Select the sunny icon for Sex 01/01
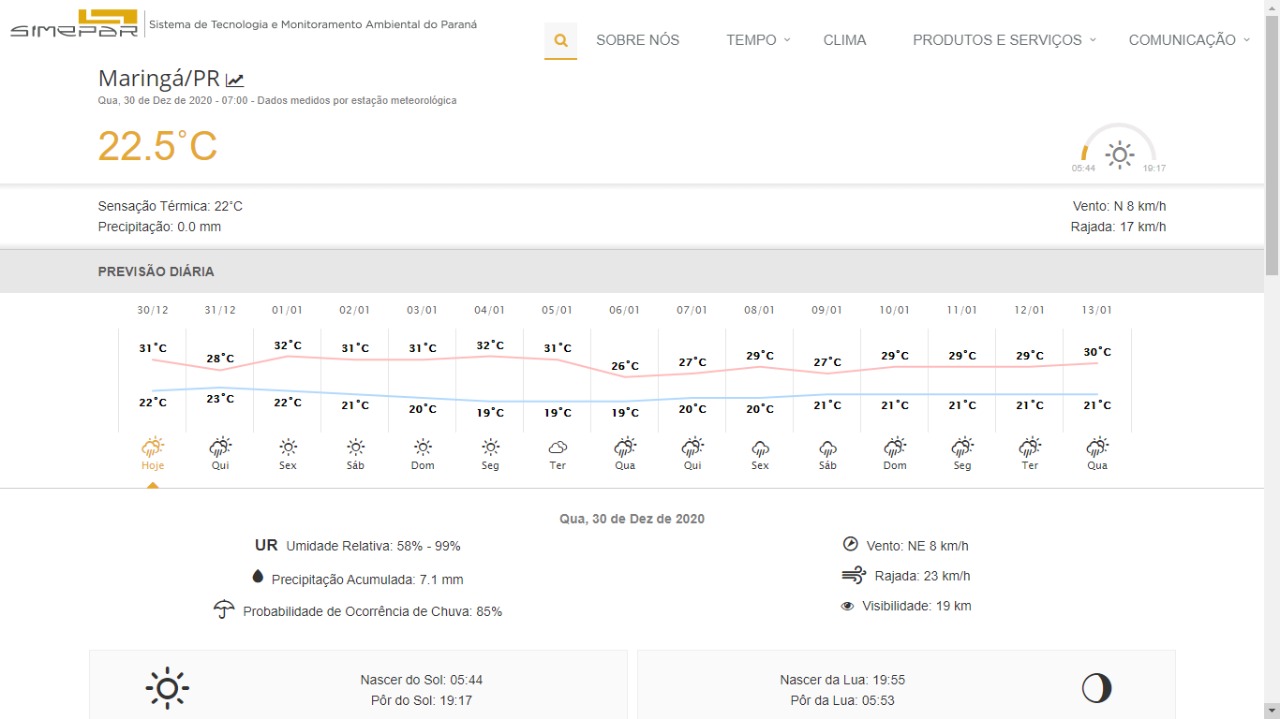This screenshot has width=1280, height=719. coord(288,447)
